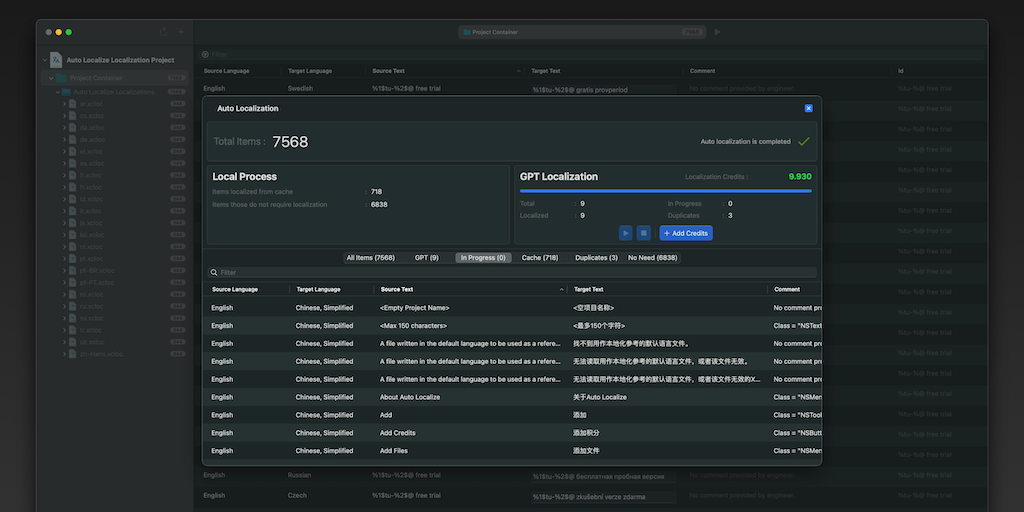The height and width of the screenshot is (512, 1024).
Task: Close the Auto Localization dialog
Action: click(808, 108)
